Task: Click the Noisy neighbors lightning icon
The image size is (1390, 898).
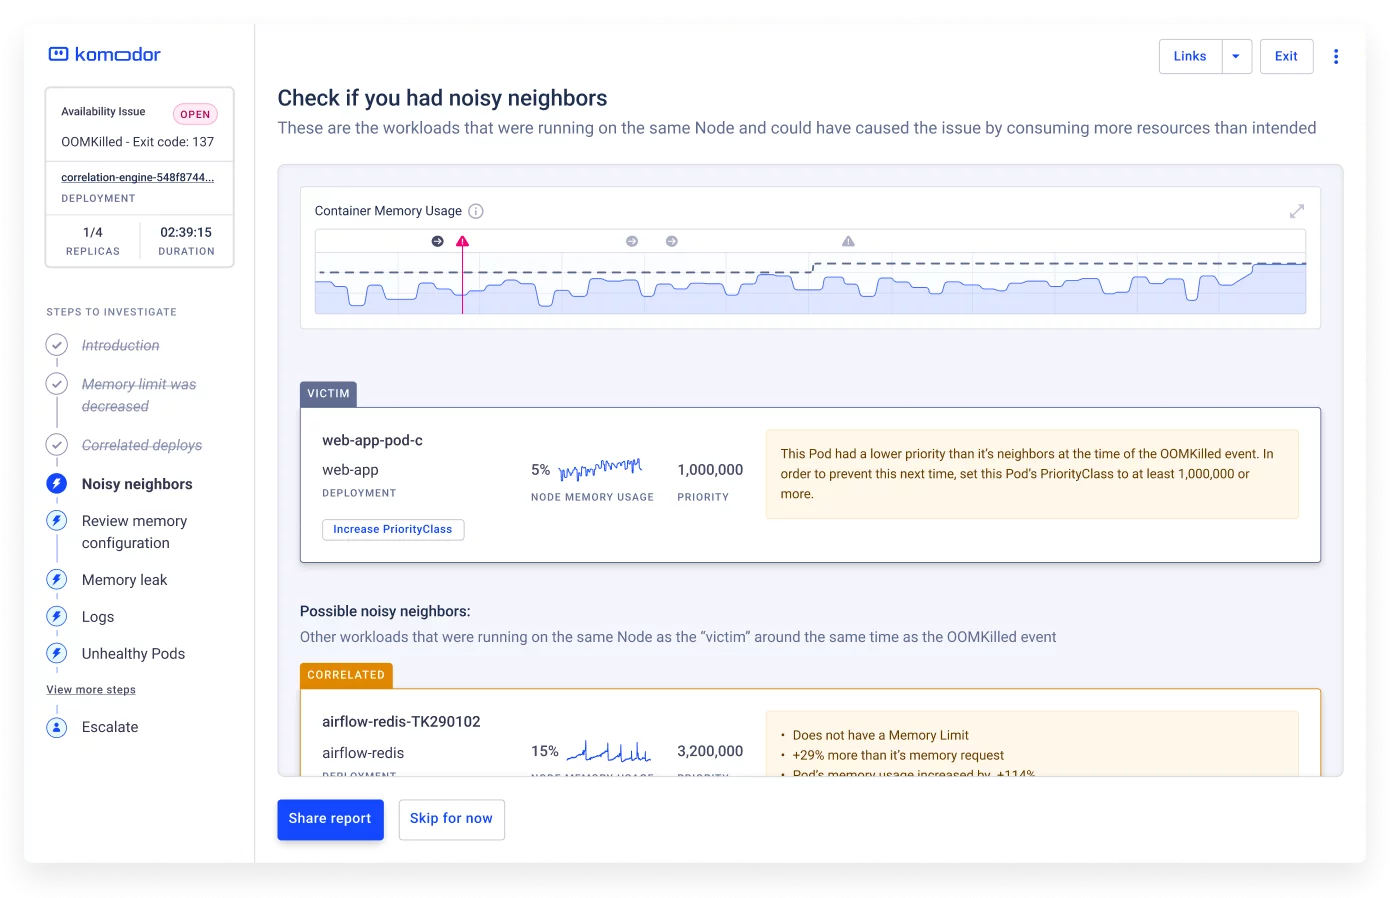Action: point(57,484)
